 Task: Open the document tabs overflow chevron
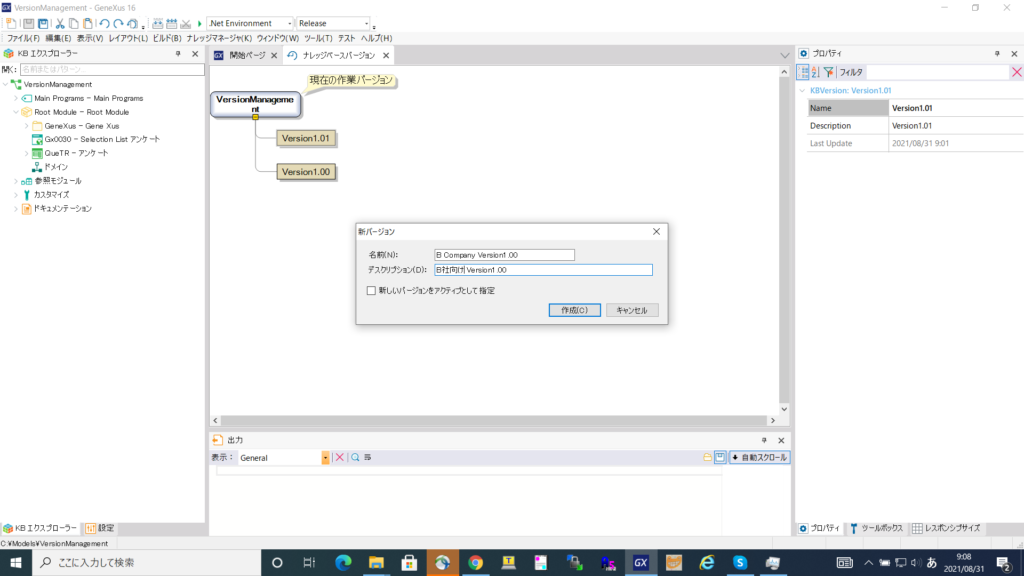pyautogui.click(x=784, y=56)
